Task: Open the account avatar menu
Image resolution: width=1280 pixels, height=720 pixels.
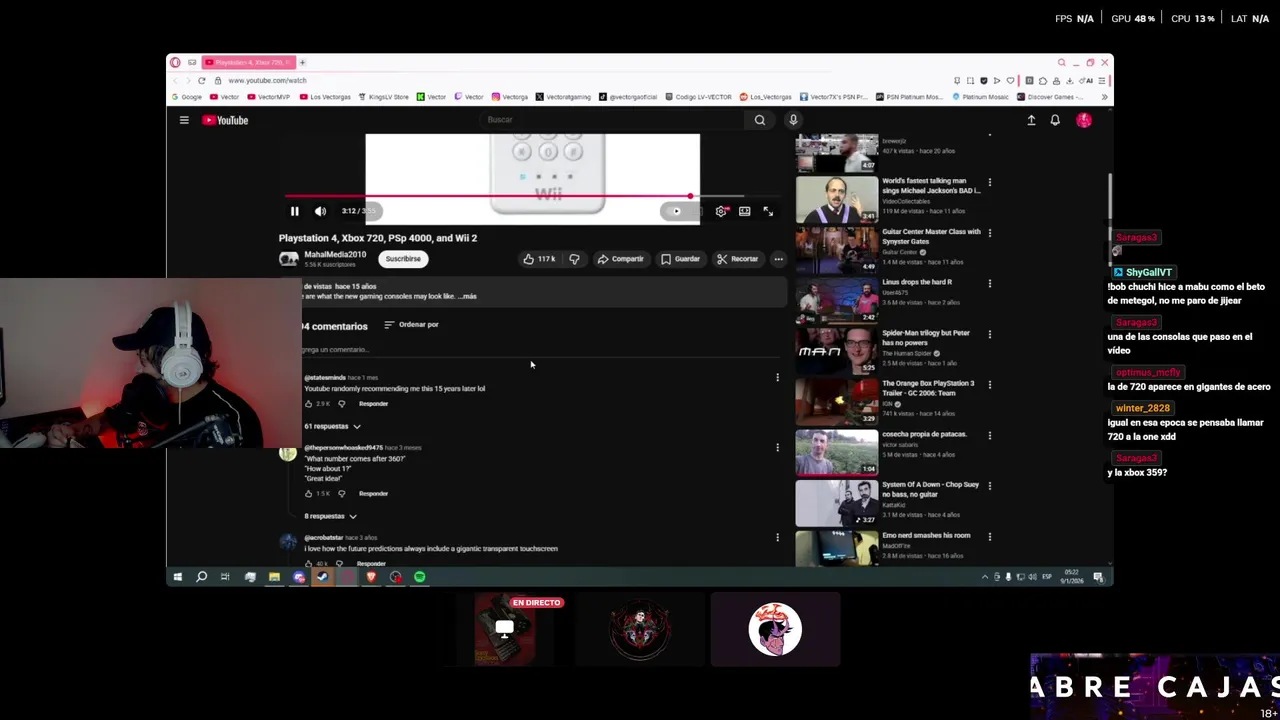Action: click(x=1084, y=120)
